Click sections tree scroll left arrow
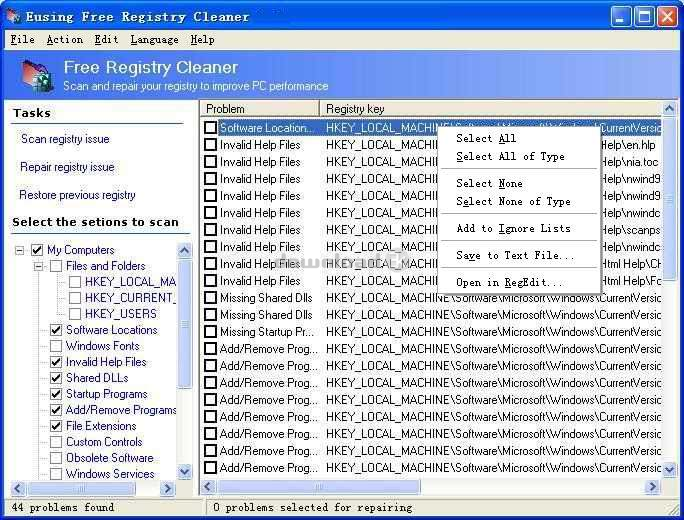Image resolution: width=684 pixels, height=520 pixels. tap(18, 488)
